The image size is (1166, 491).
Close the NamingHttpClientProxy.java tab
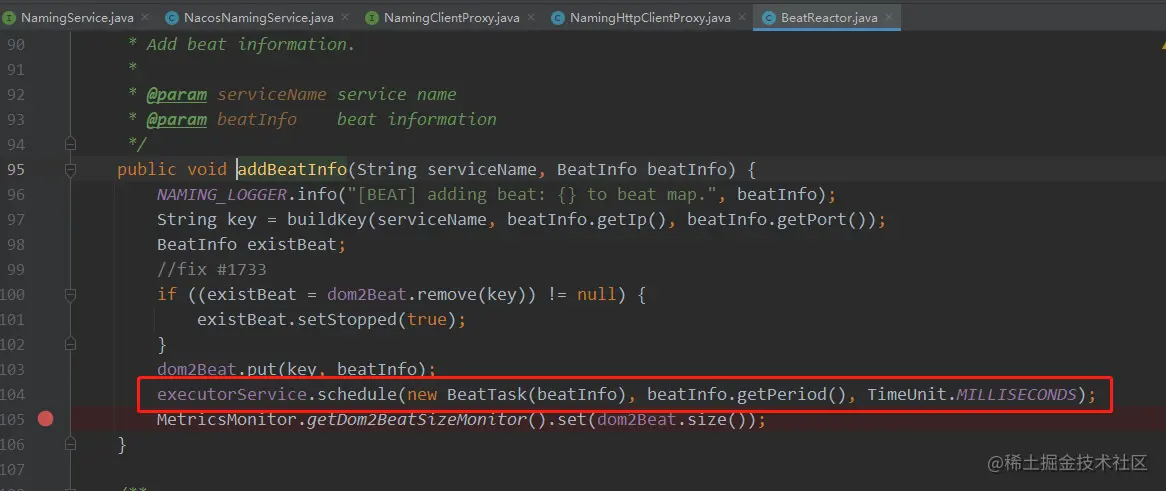click(741, 17)
